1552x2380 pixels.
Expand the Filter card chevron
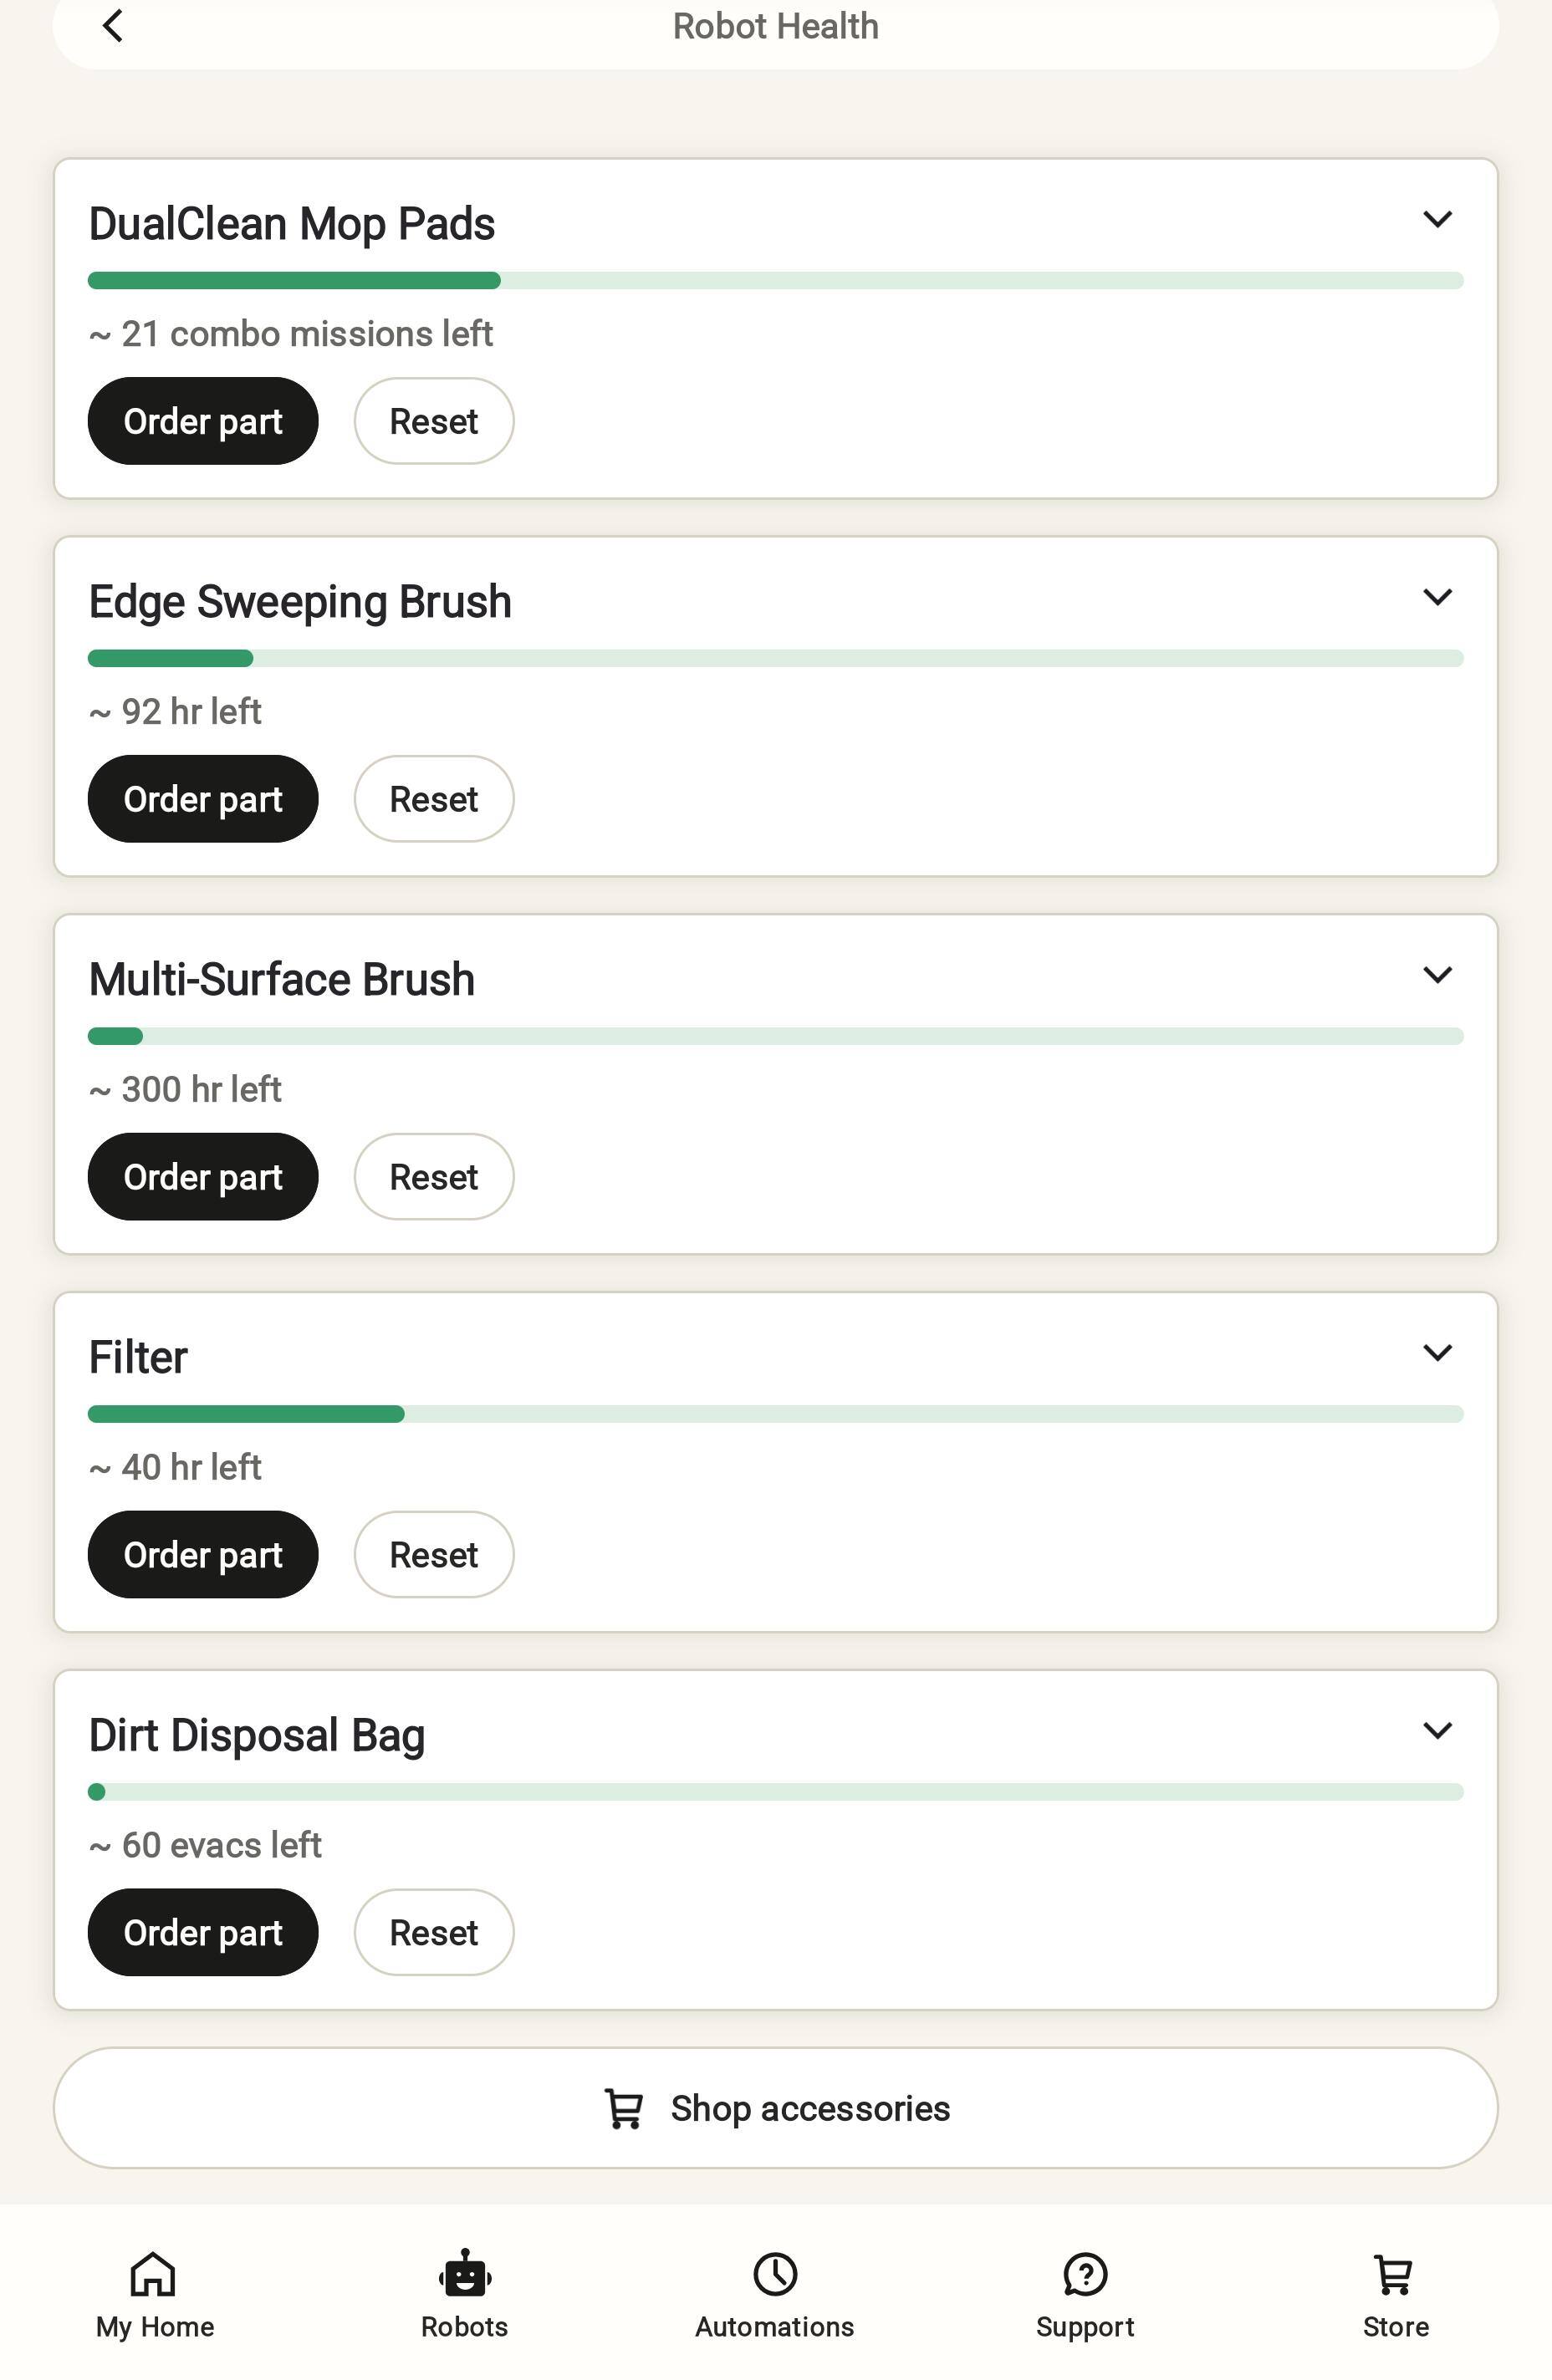click(1437, 1353)
